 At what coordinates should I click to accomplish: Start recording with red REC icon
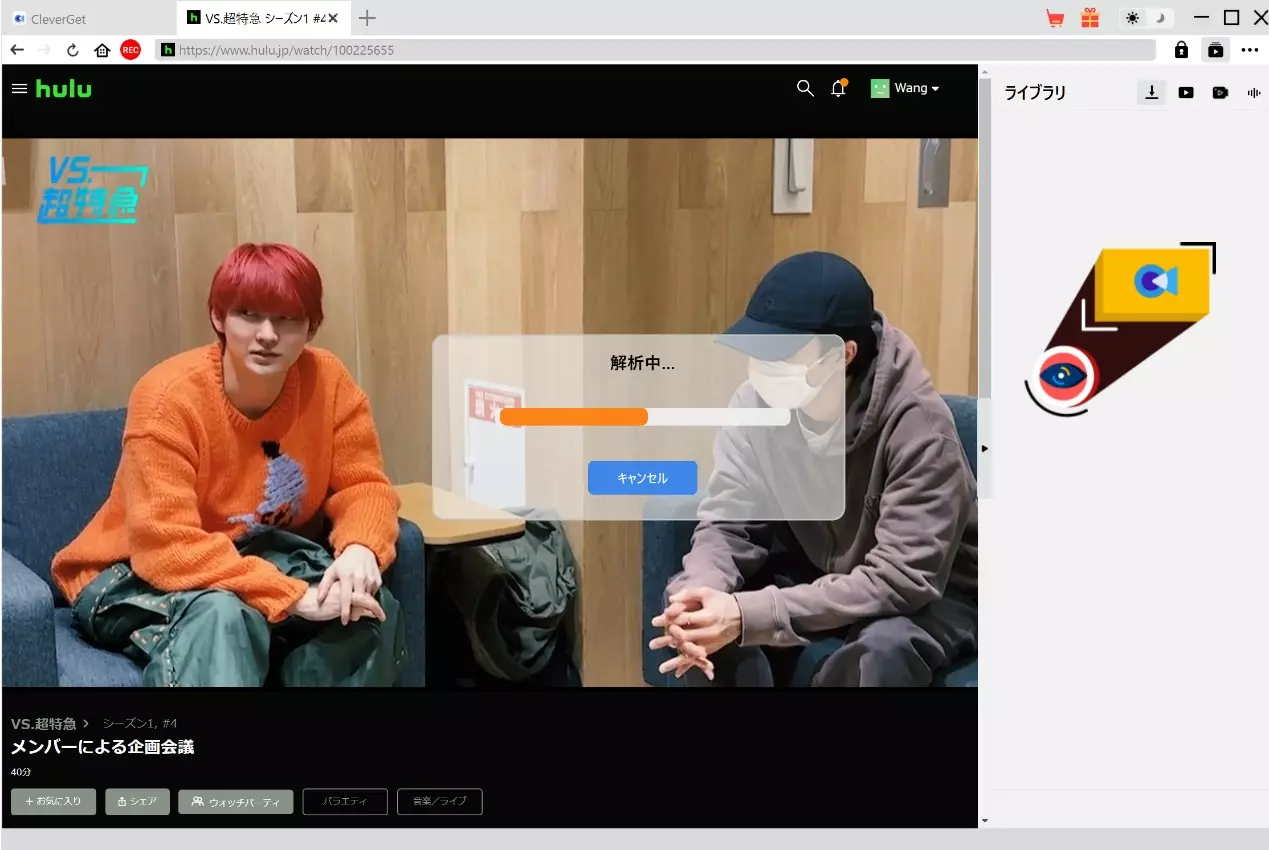(x=130, y=49)
